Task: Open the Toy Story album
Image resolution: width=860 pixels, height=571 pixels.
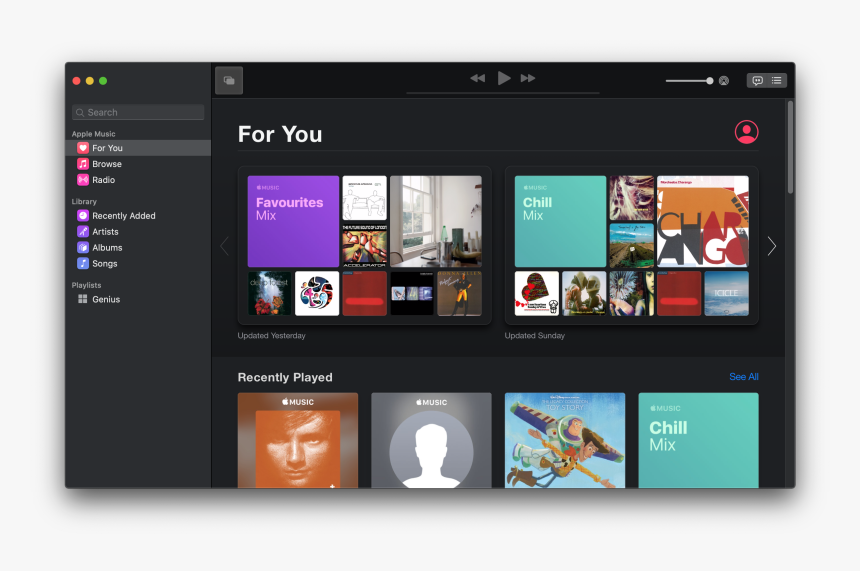Action: (x=565, y=440)
